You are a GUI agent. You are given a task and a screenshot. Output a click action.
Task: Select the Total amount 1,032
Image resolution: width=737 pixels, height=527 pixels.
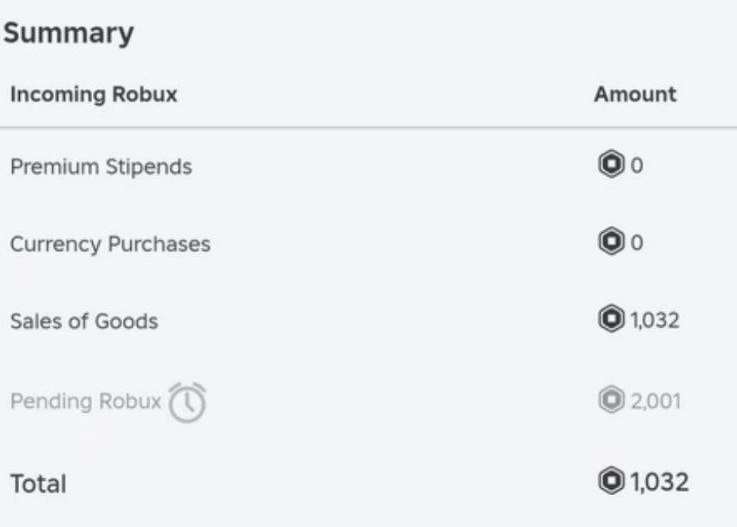point(659,482)
